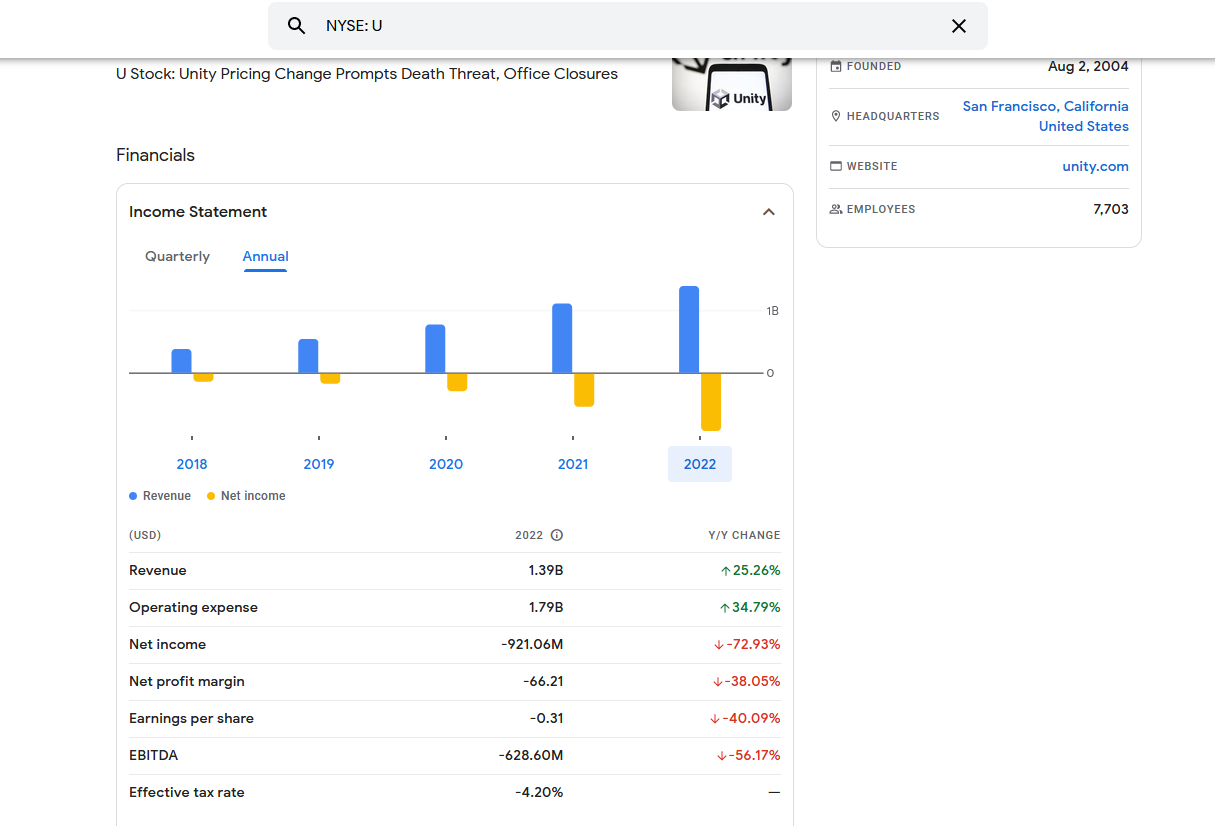Screen dimensions: 1215x826
Task: Click the Net profit margin row label
Action: pos(187,682)
